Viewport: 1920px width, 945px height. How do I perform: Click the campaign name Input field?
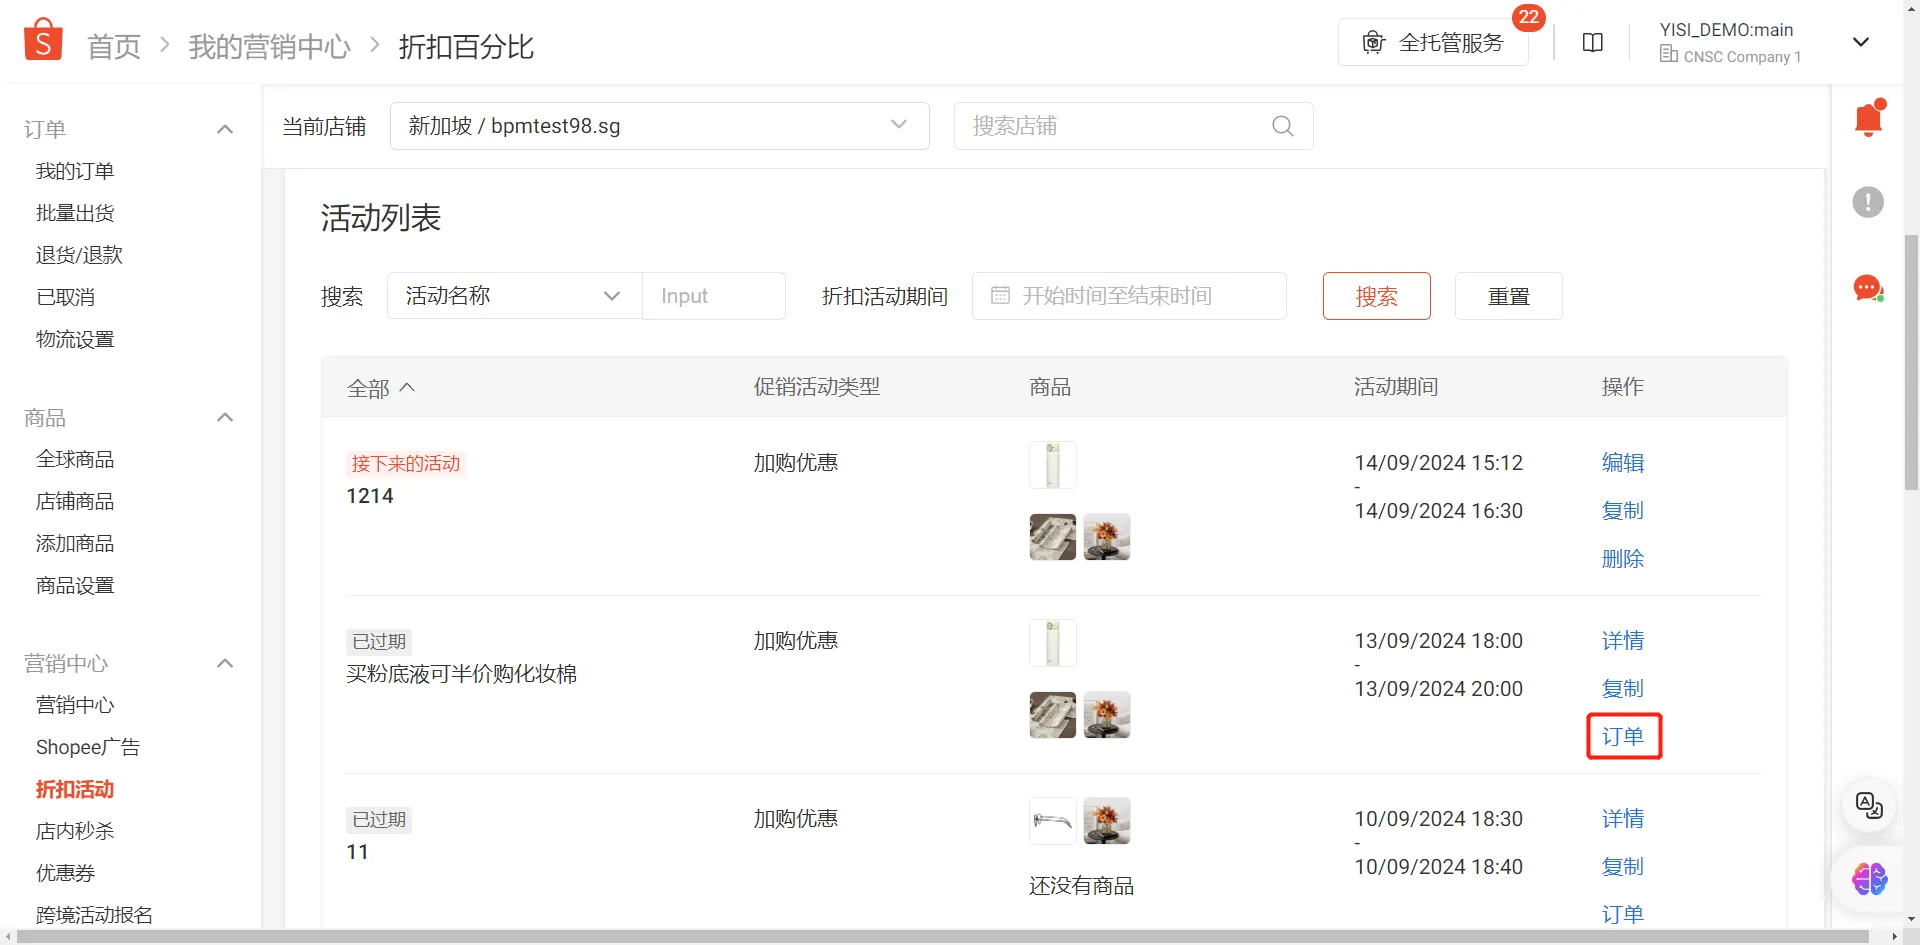coord(713,296)
